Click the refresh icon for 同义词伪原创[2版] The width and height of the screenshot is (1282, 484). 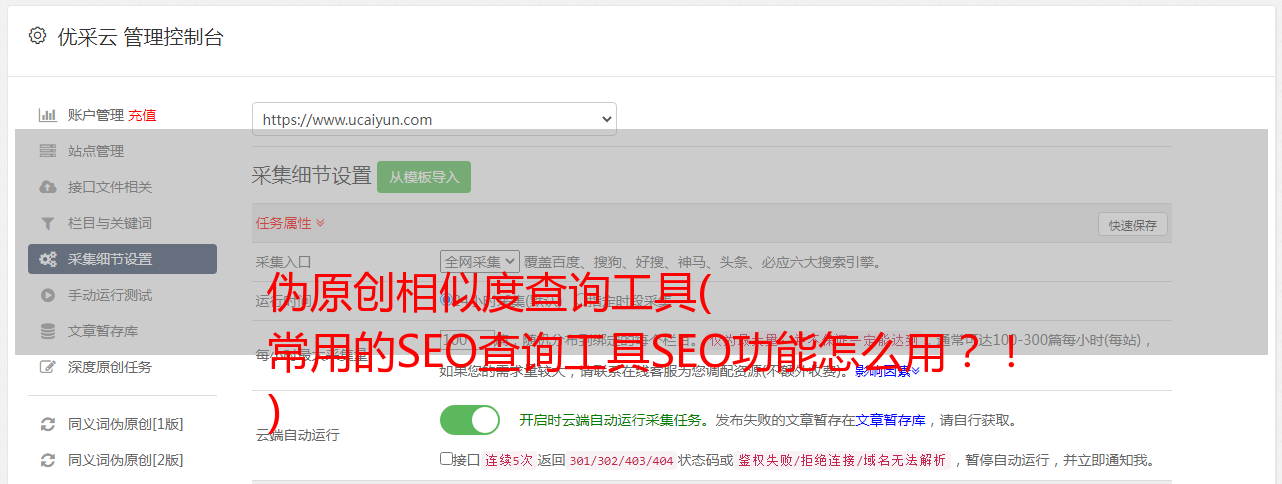click(47, 460)
